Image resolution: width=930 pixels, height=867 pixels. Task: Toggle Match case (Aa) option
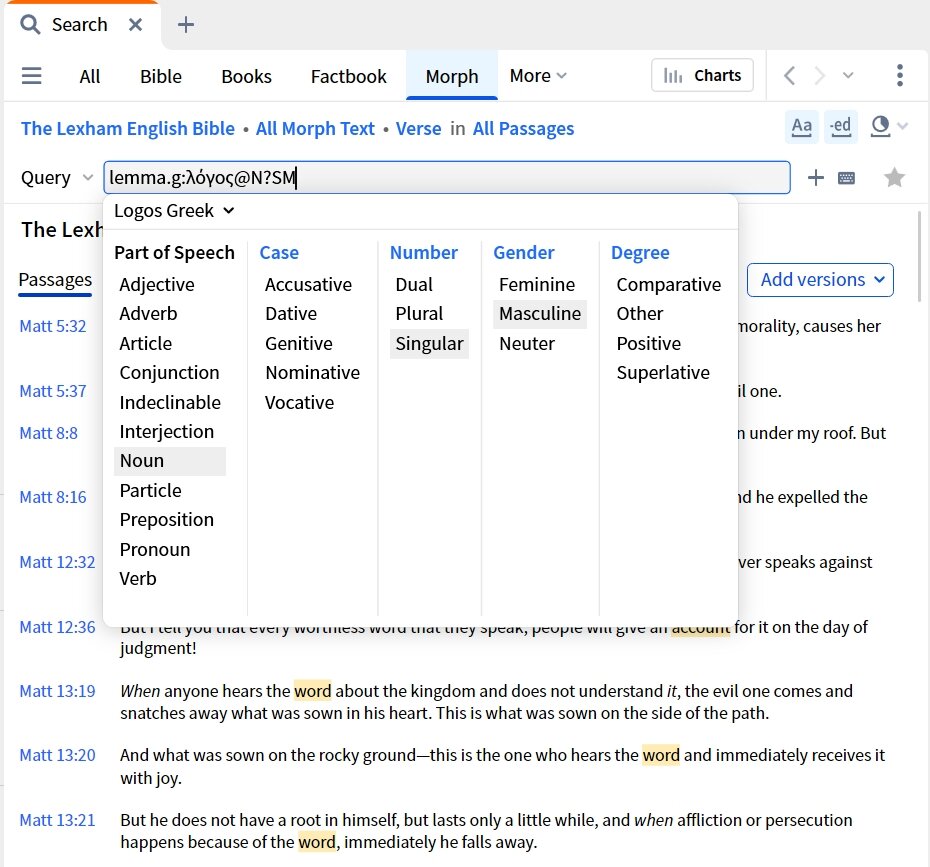tap(802, 126)
